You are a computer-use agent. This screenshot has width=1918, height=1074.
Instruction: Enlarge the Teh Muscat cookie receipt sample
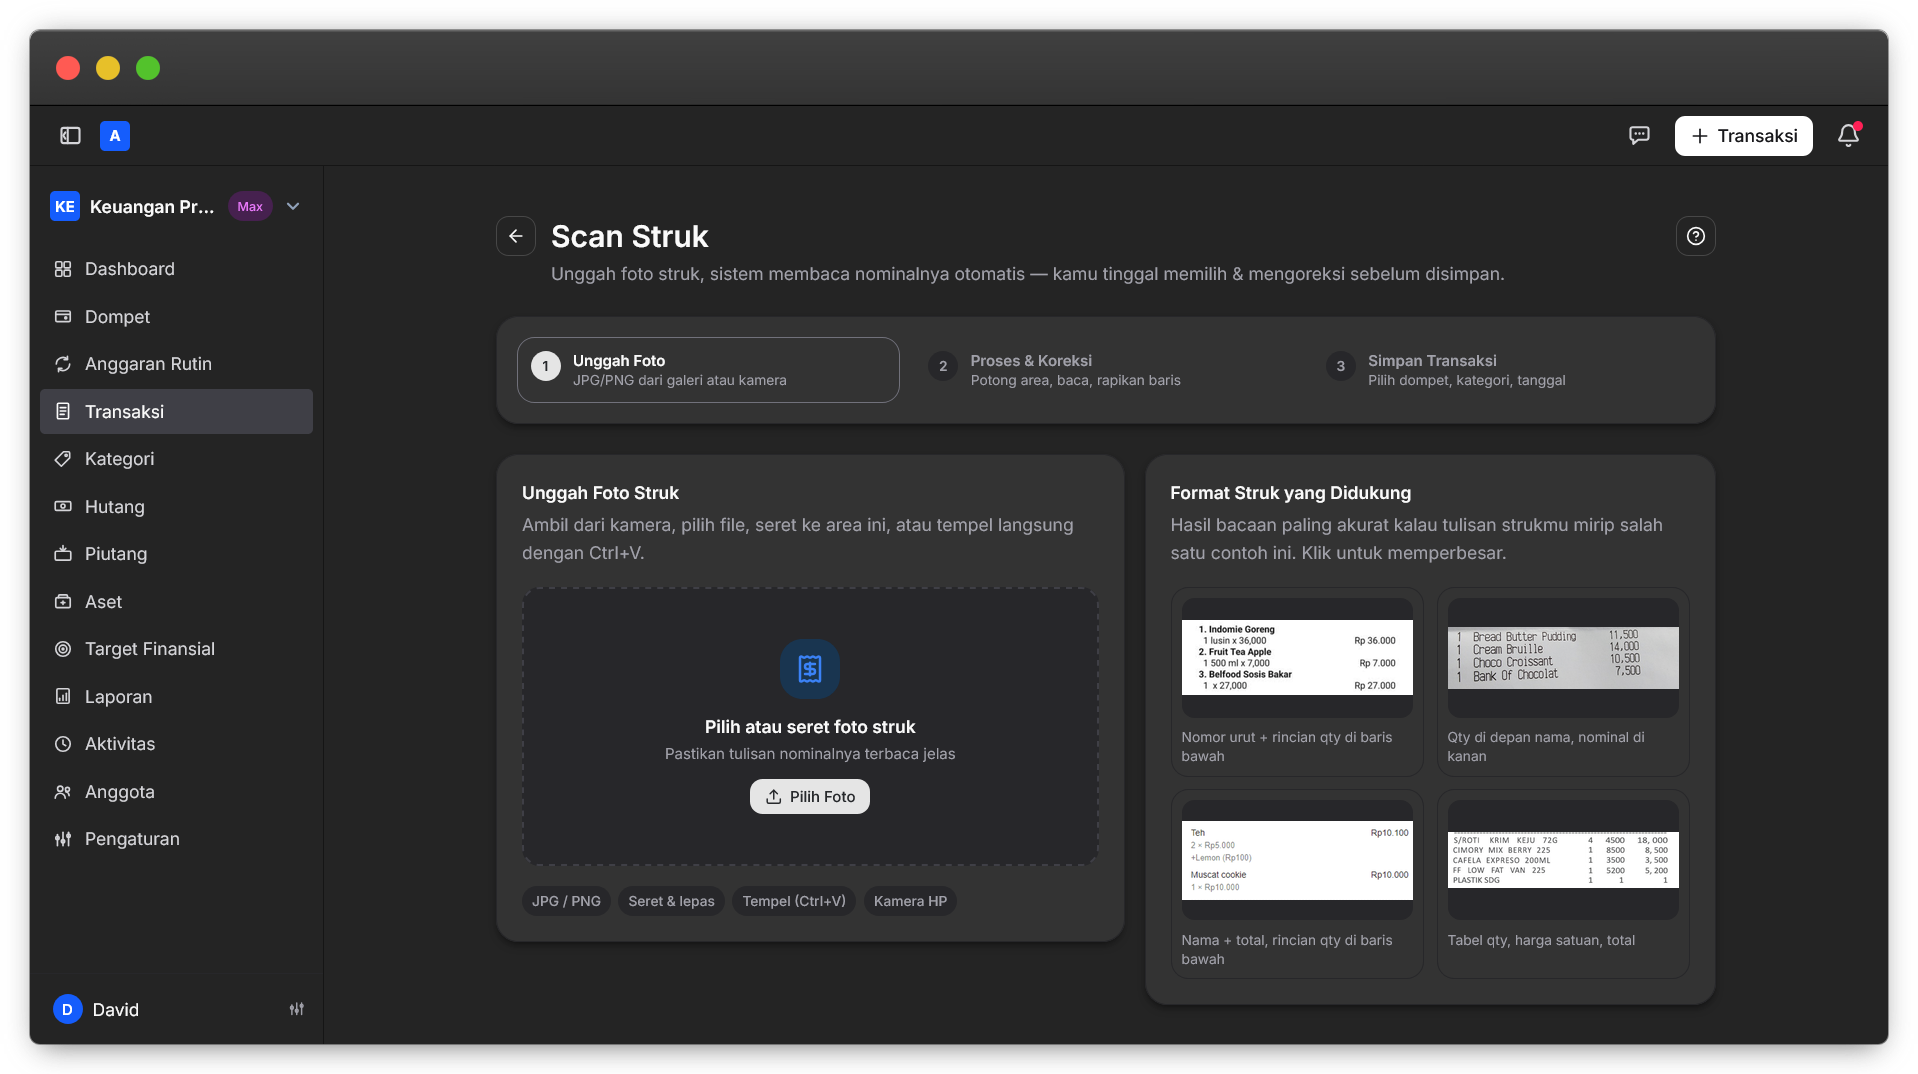pos(1297,884)
